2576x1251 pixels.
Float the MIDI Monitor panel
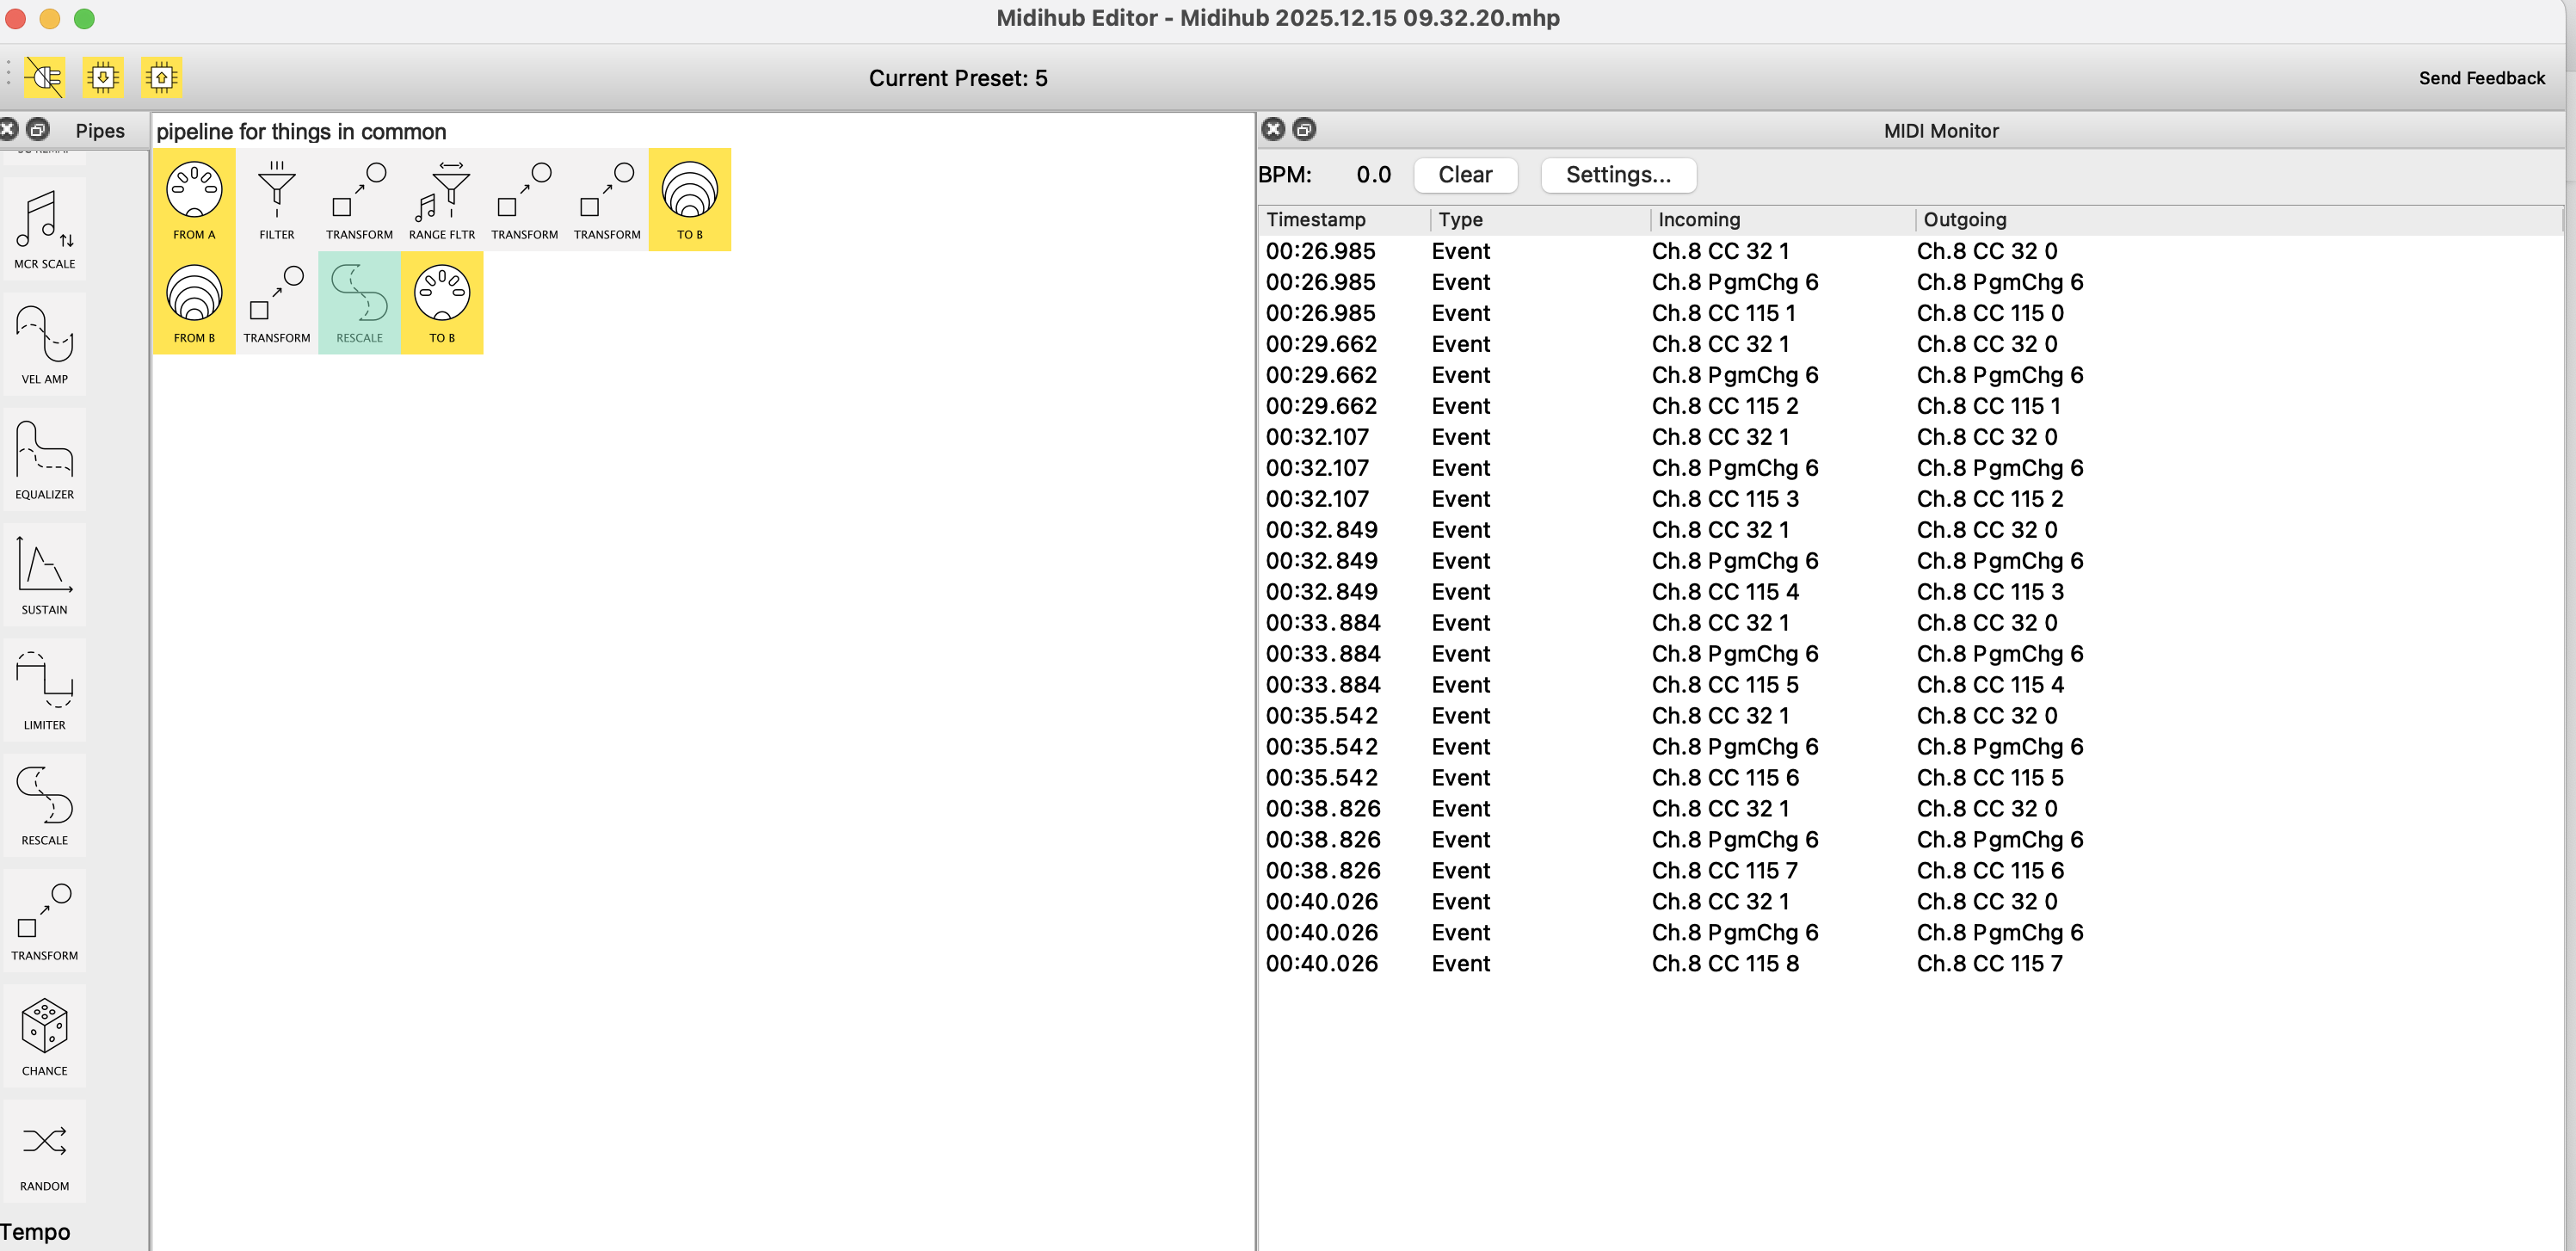tap(1304, 129)
